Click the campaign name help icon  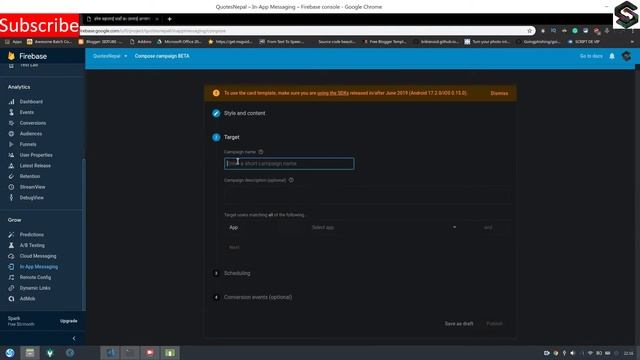coord(261,152)
